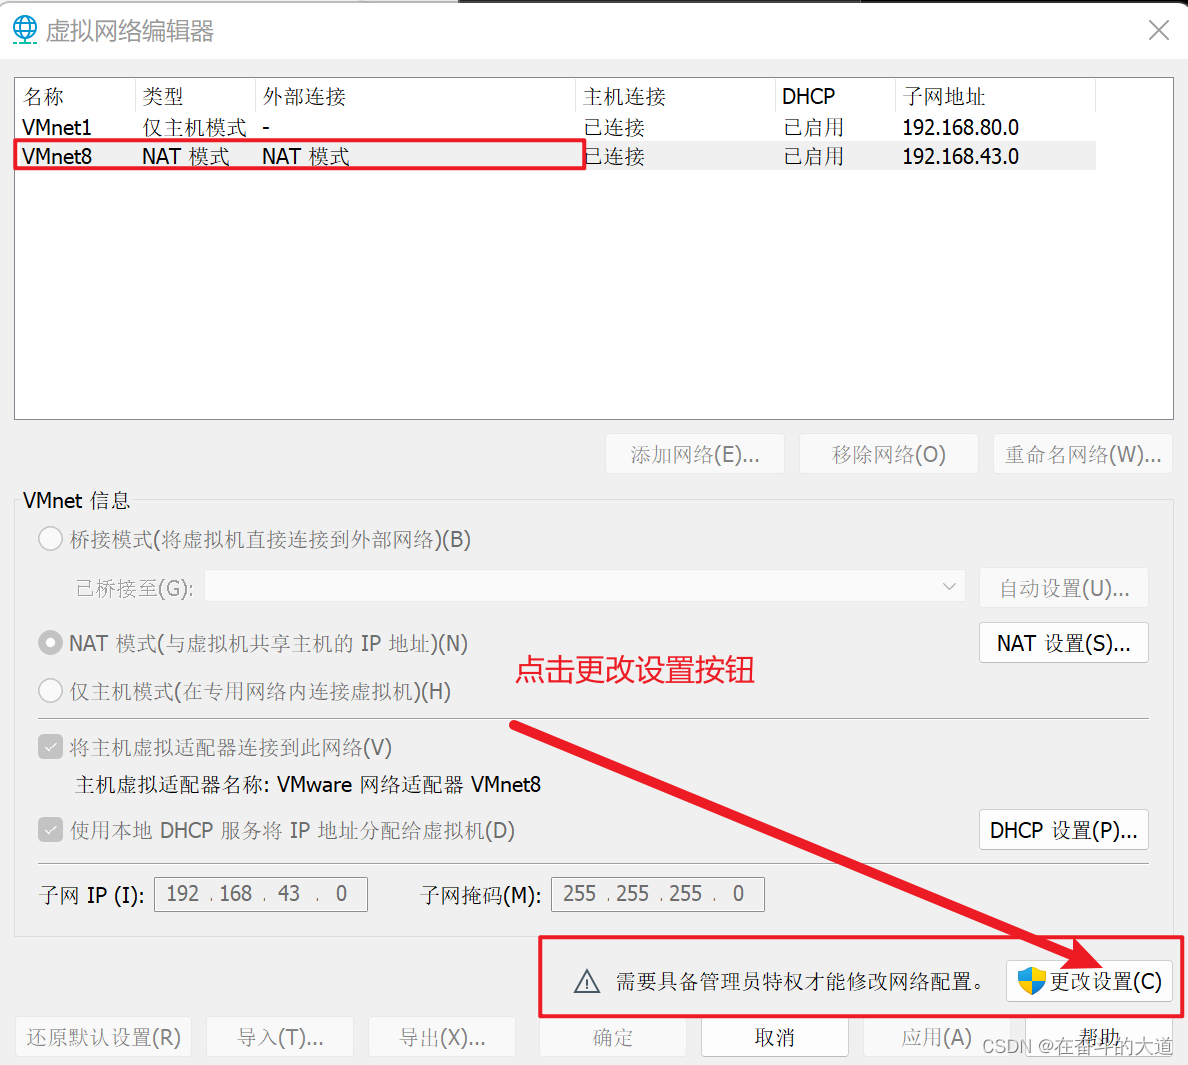Click the 子网地址 column header
Image resolution: width=1188 pixels, height=1065 pixels.
pyautogui.click(x=996, y=96)
